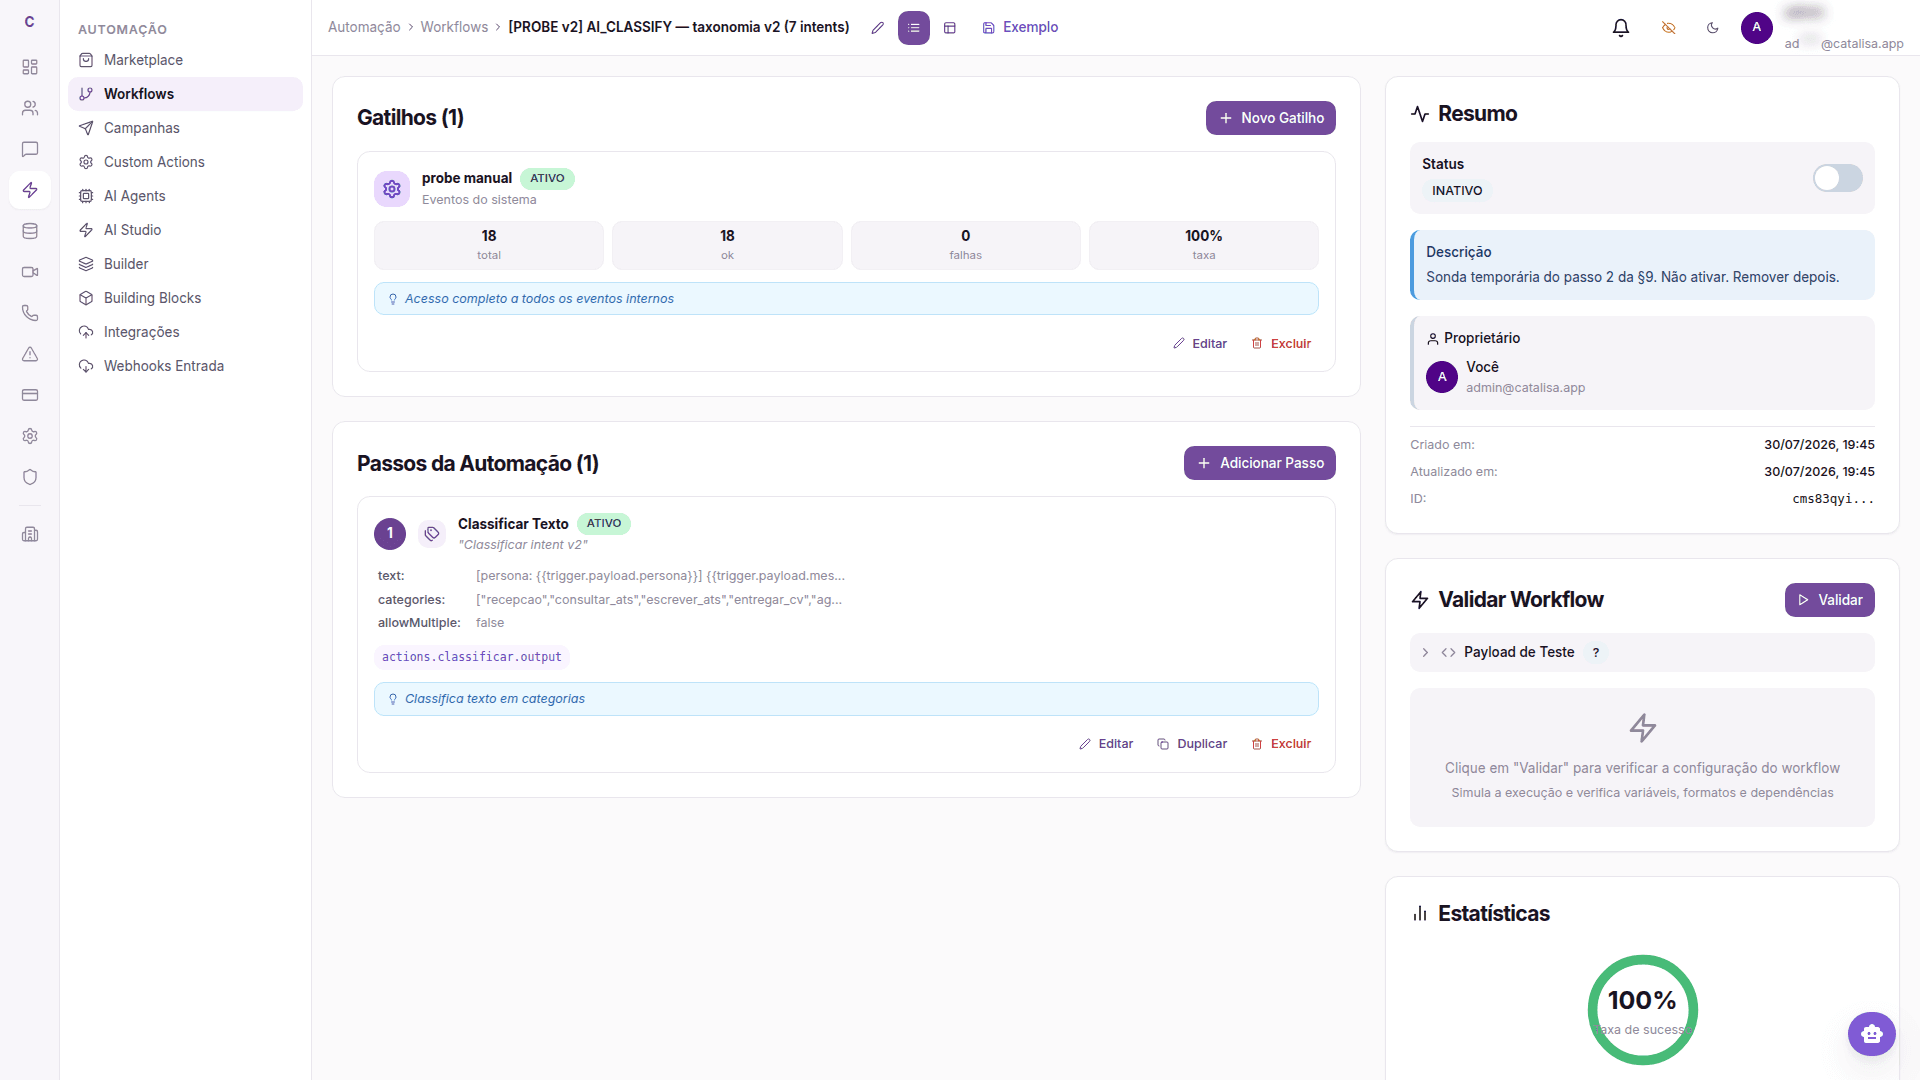Open the shield icon in left rail

30,477
